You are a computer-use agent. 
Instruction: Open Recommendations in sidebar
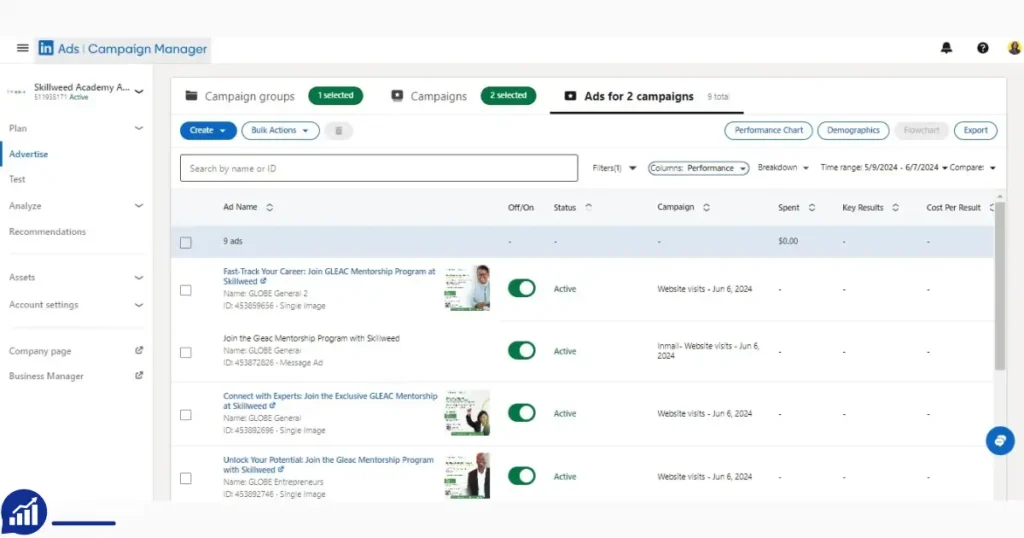click(47, 232)
